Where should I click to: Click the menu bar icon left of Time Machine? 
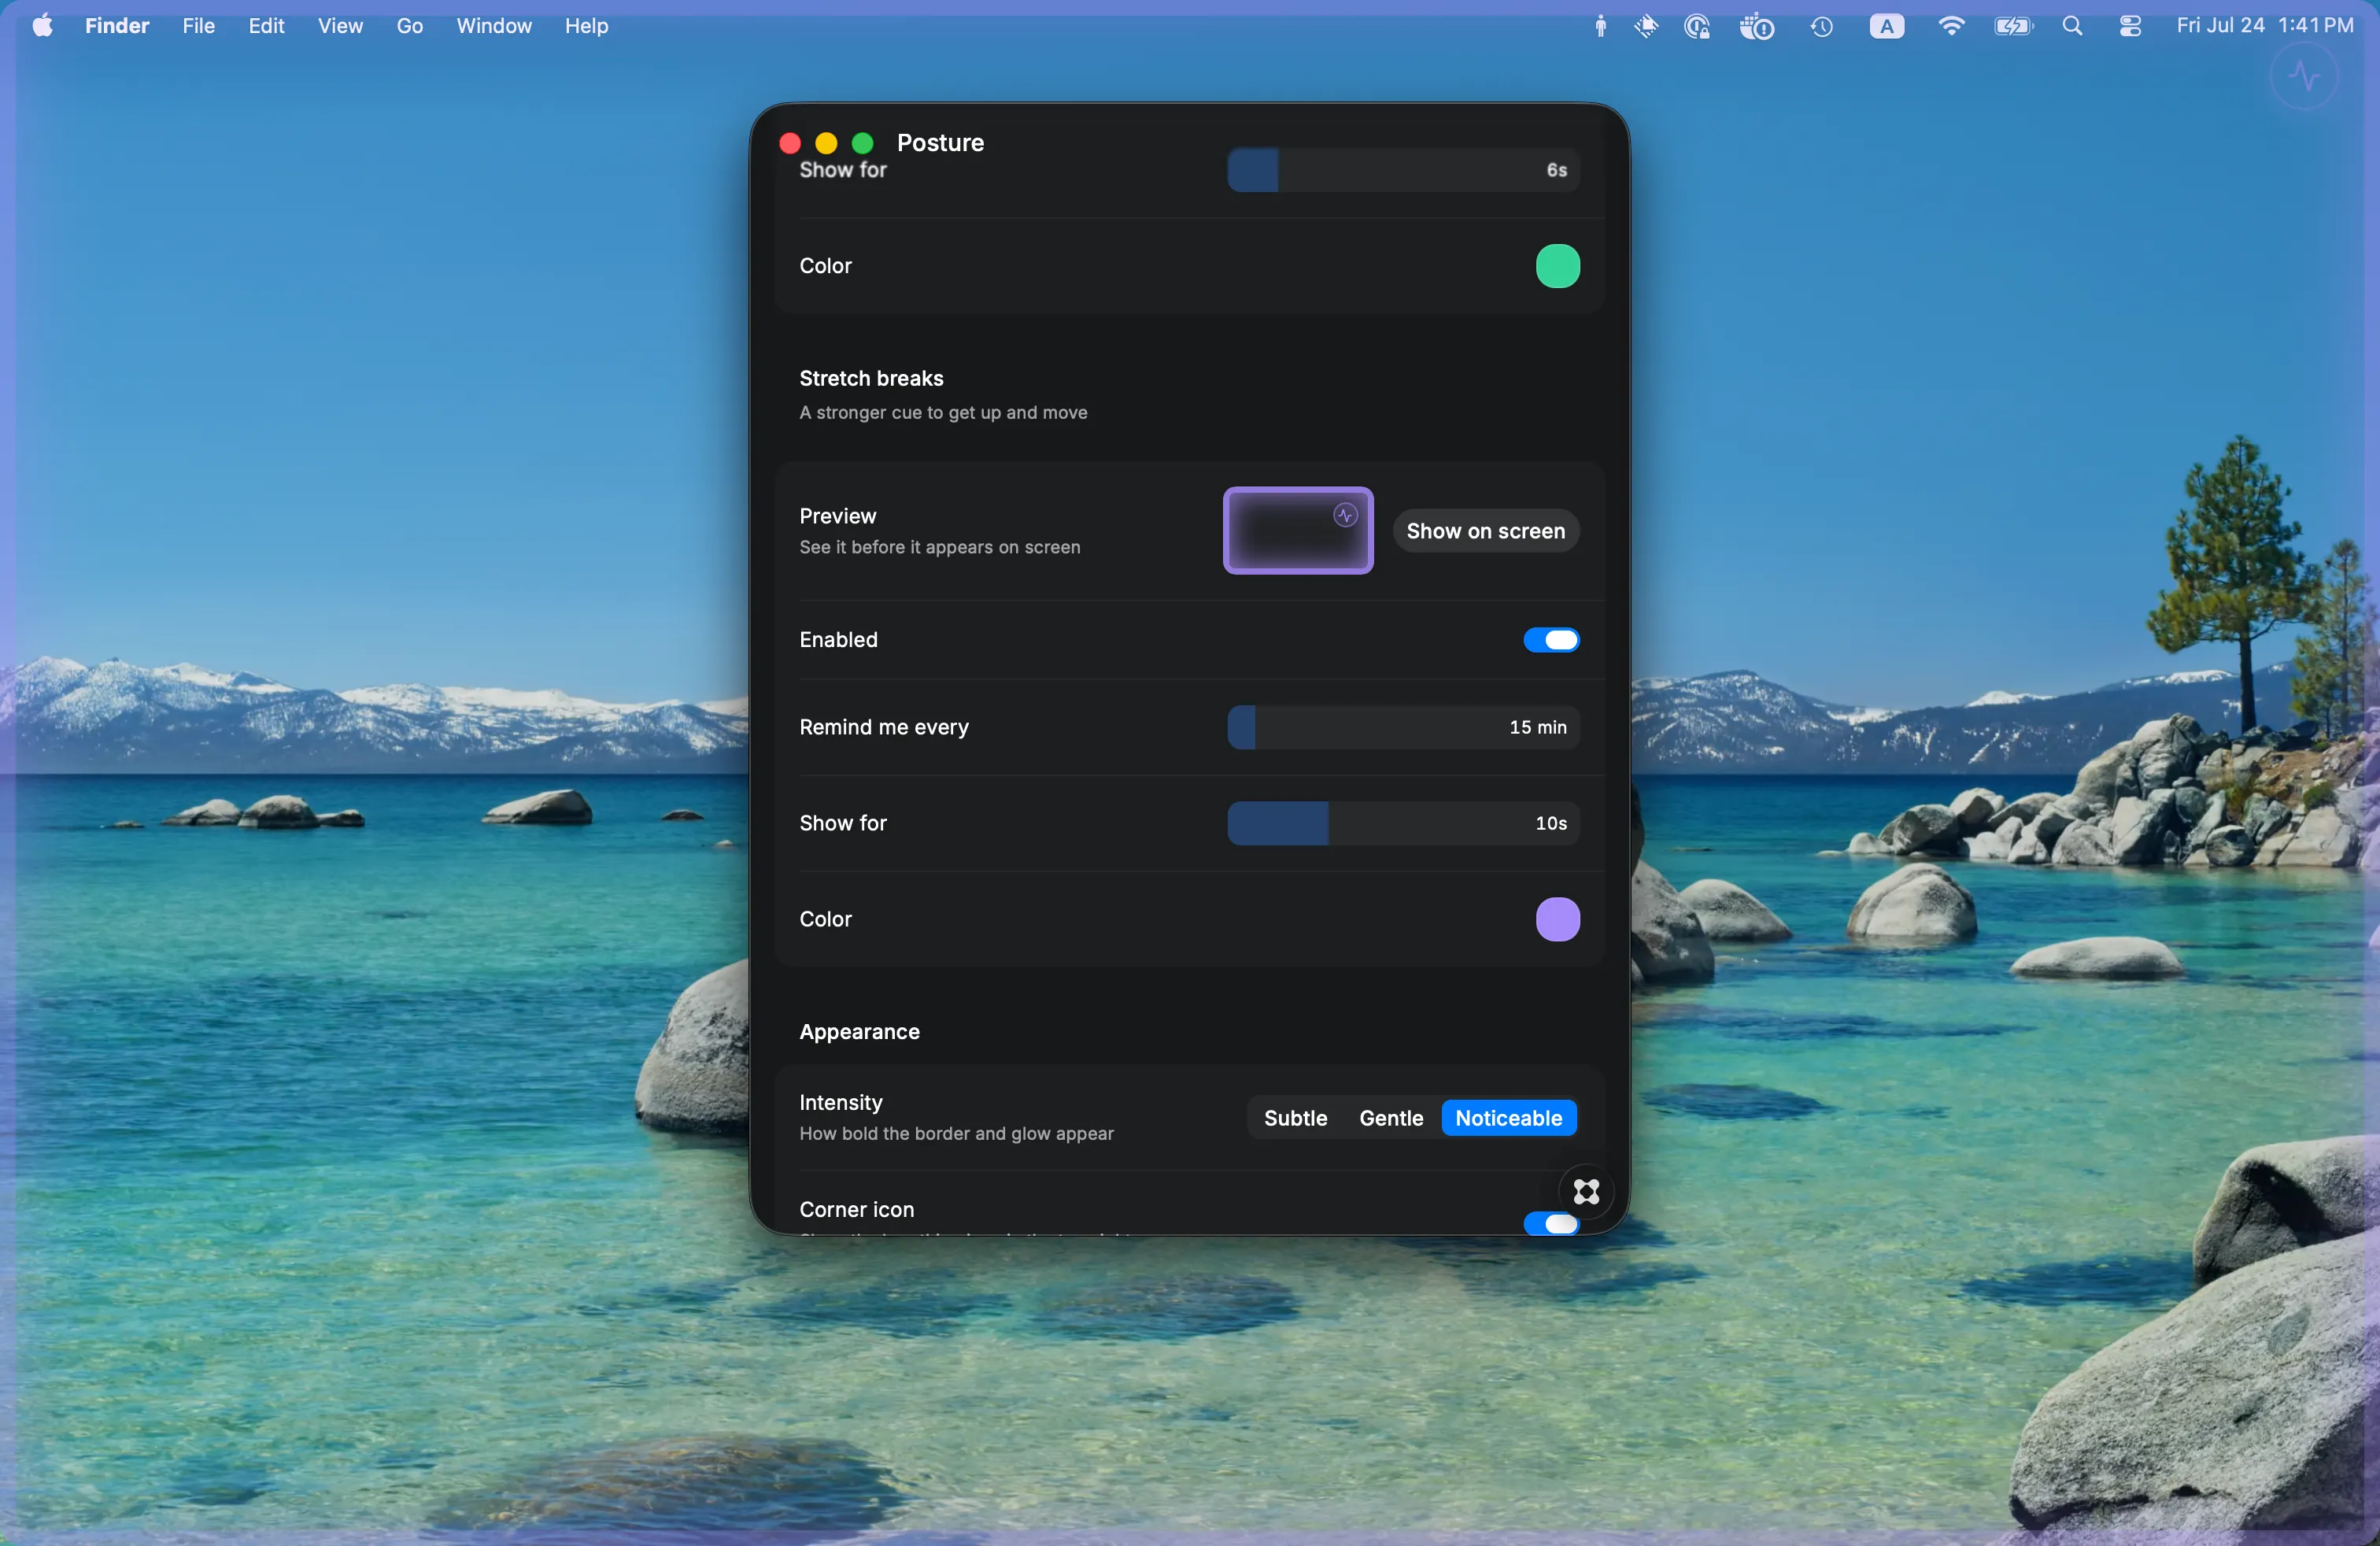click(x=1756, y=26)
